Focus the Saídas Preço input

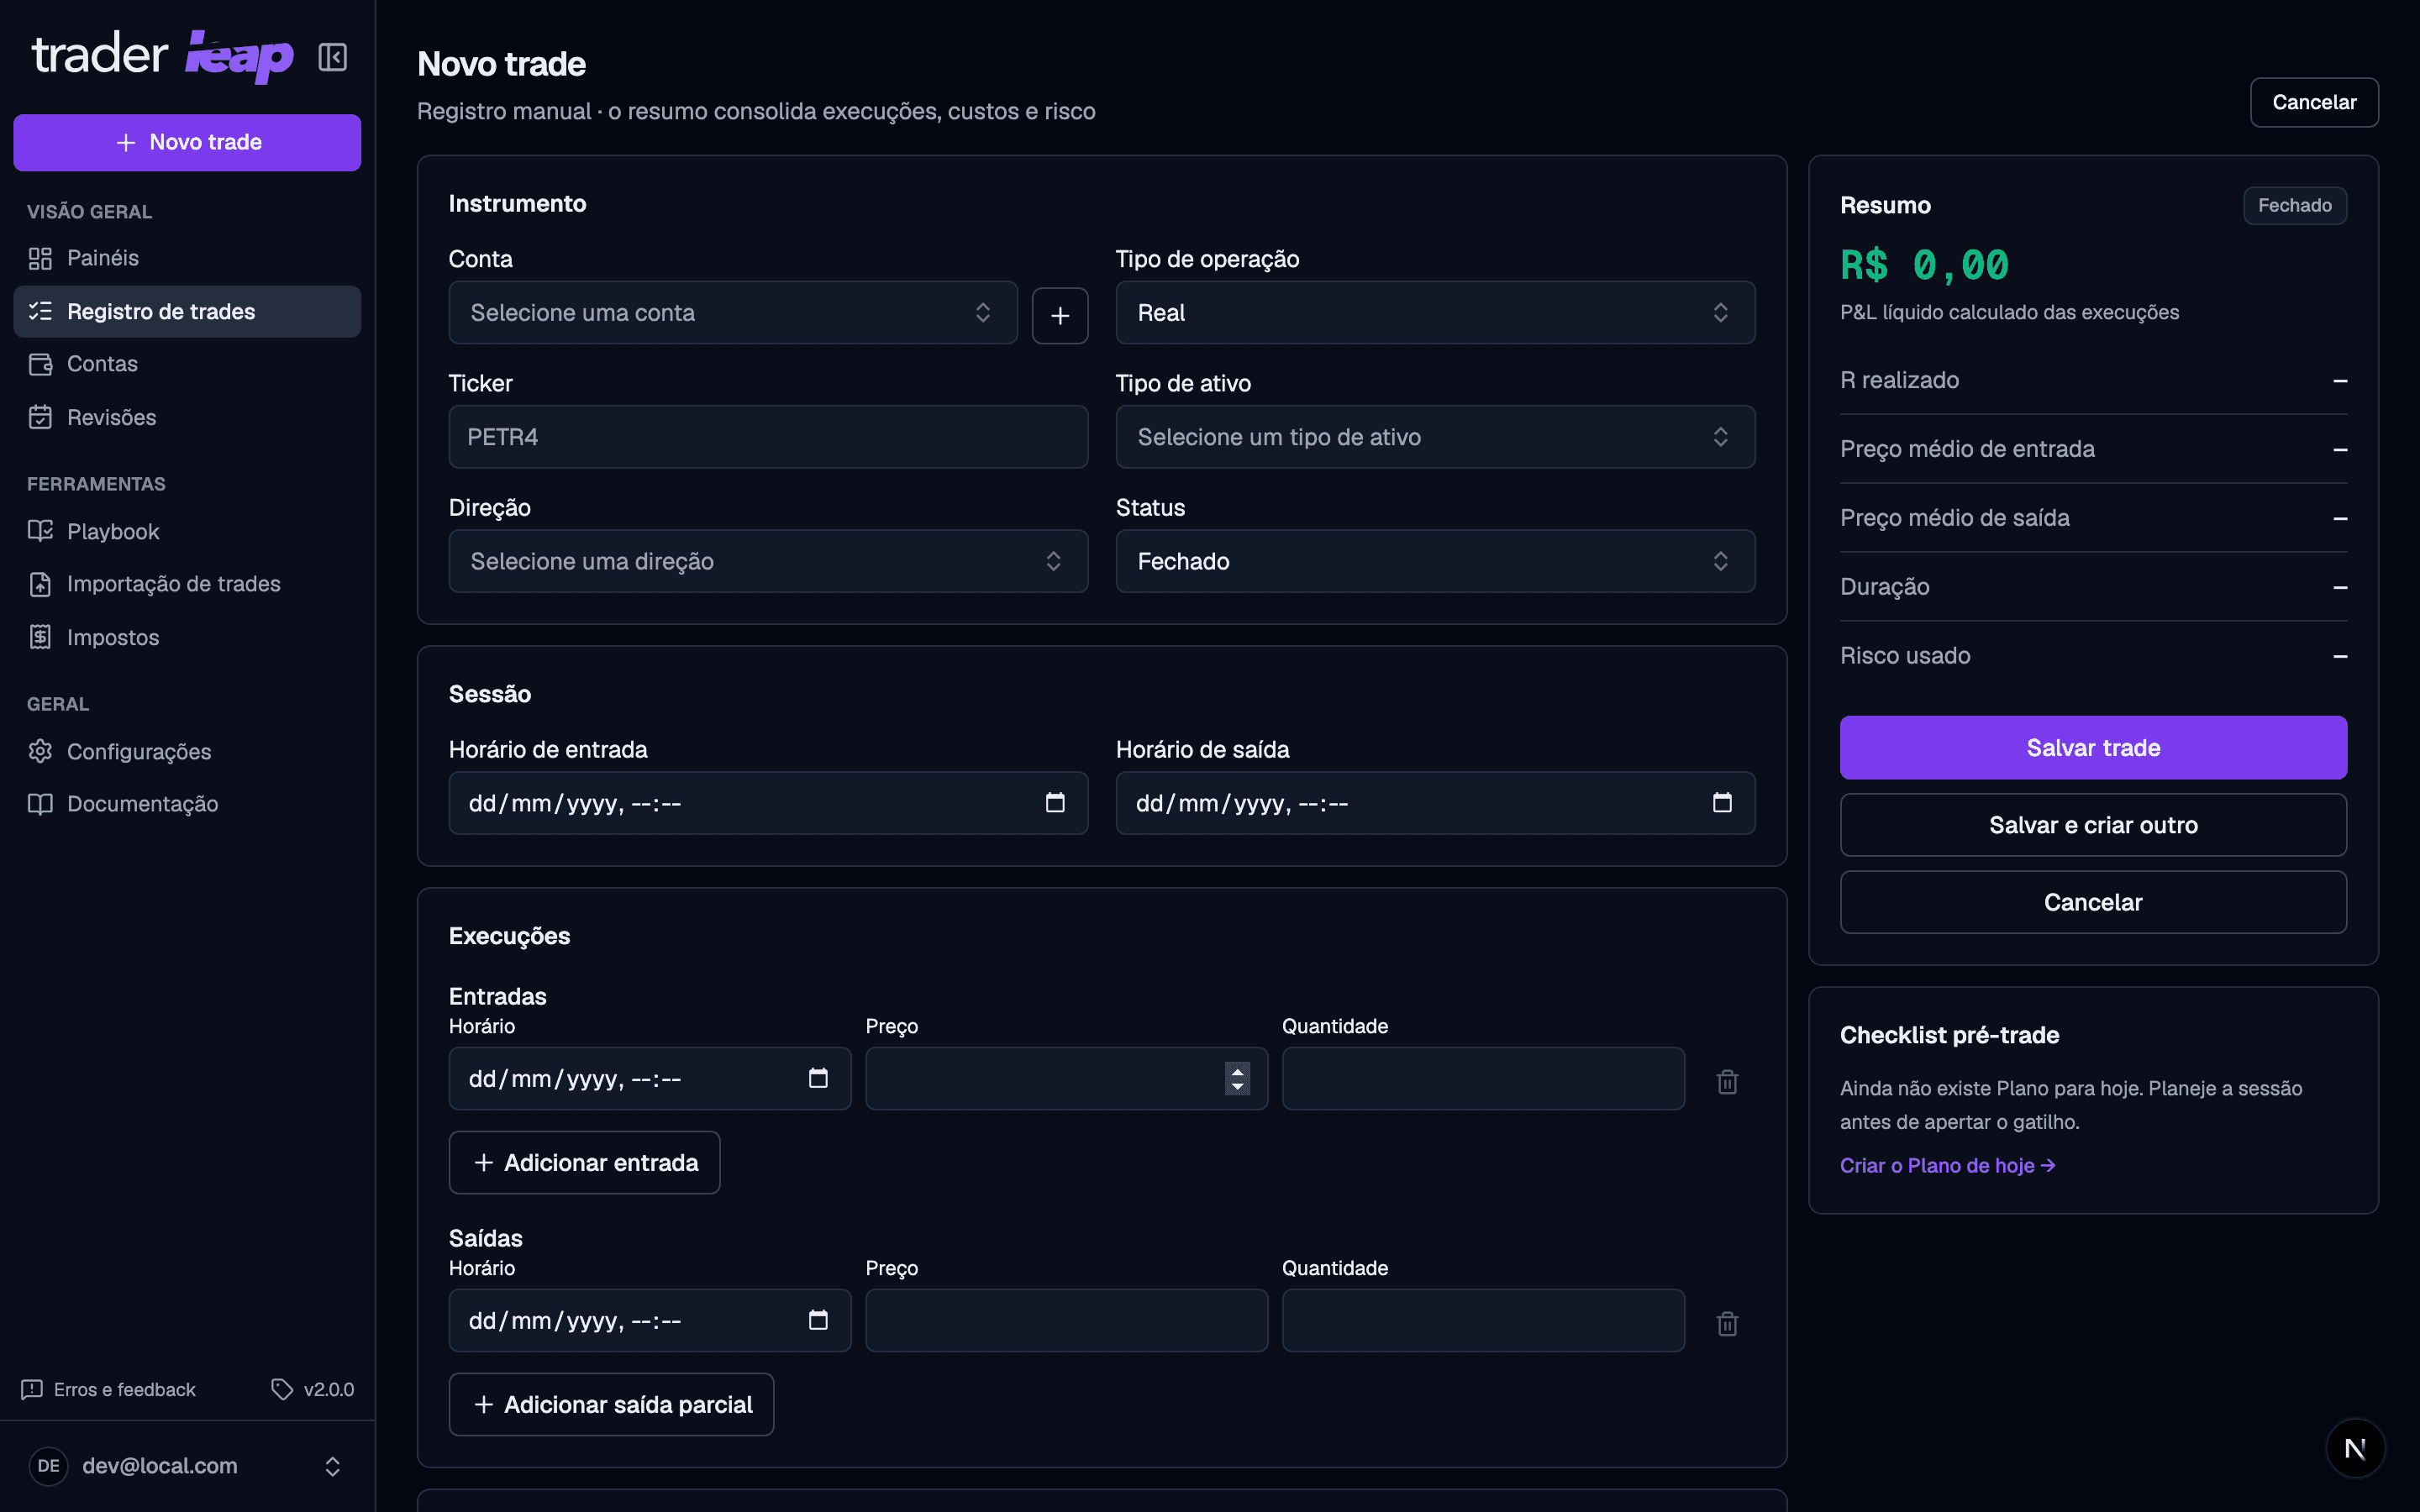pyautogui.click(x=1066, y=1320)
